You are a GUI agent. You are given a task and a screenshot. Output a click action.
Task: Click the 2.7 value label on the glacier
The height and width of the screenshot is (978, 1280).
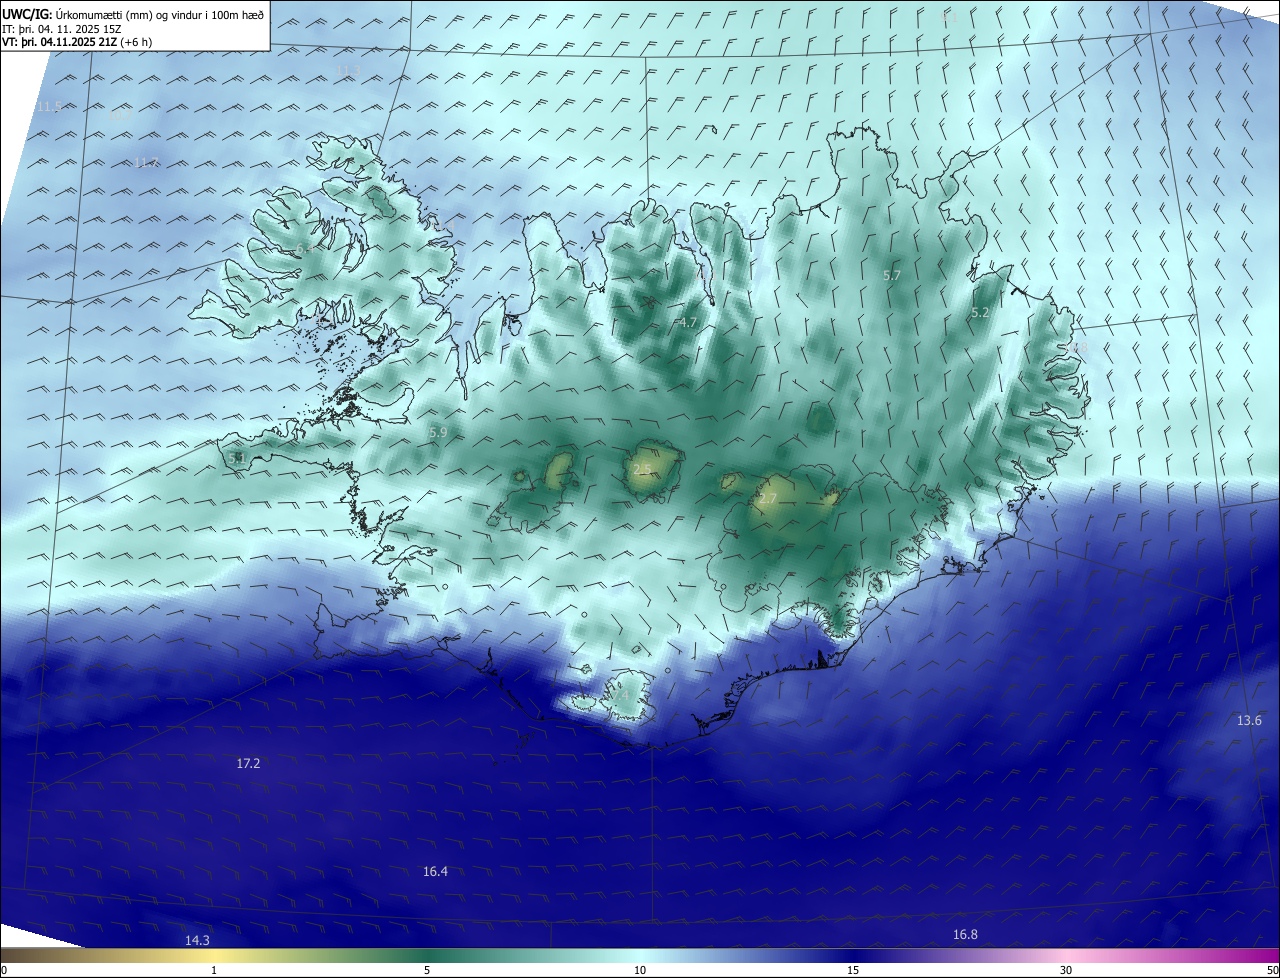(767, 499)
